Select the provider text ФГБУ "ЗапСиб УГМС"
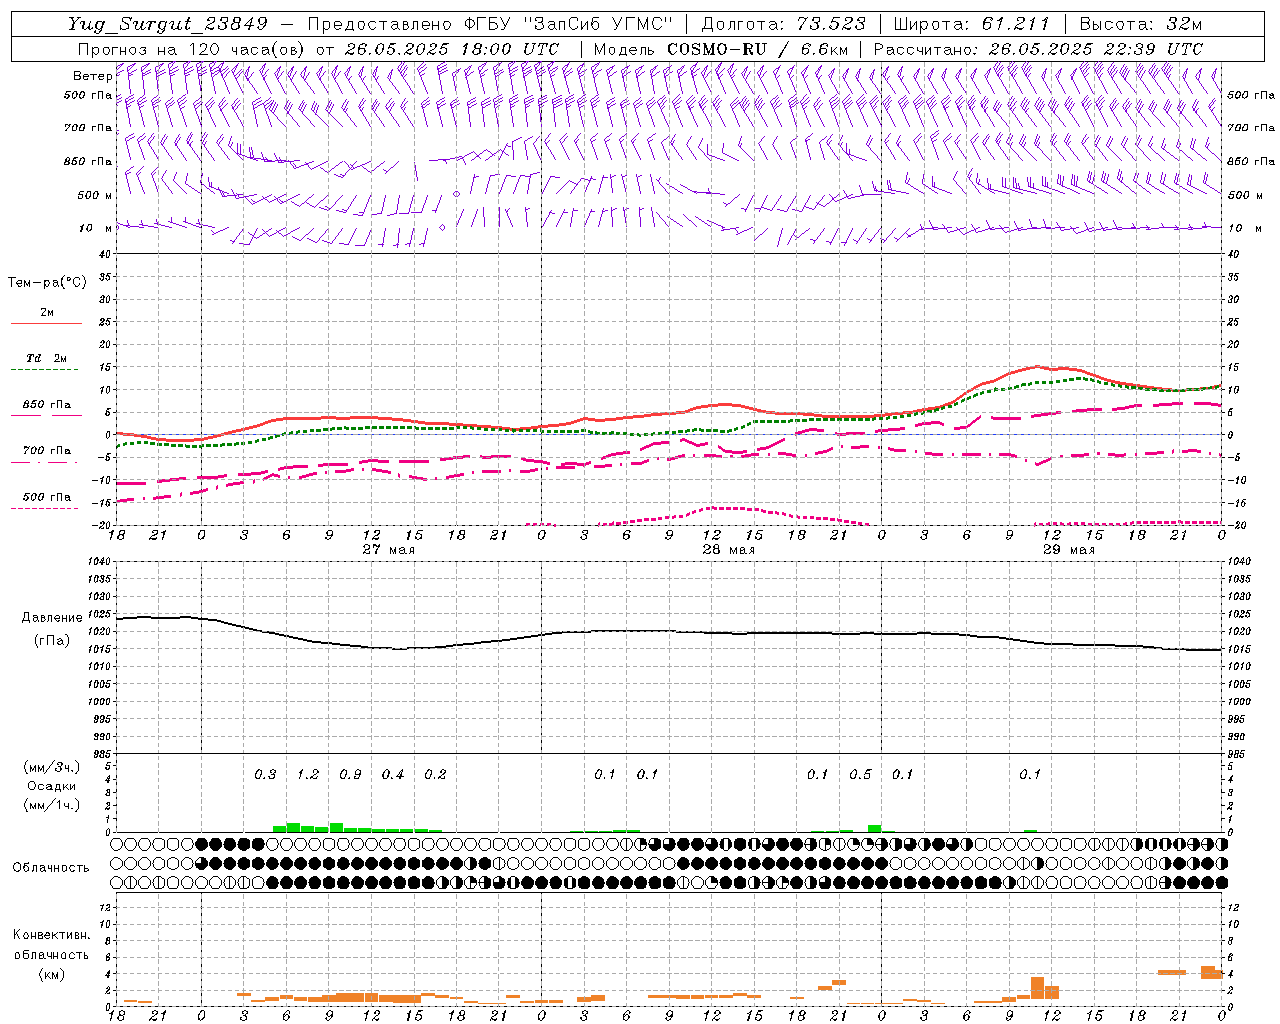This screenshot has height=1024, width=1280. click(570, 24)
